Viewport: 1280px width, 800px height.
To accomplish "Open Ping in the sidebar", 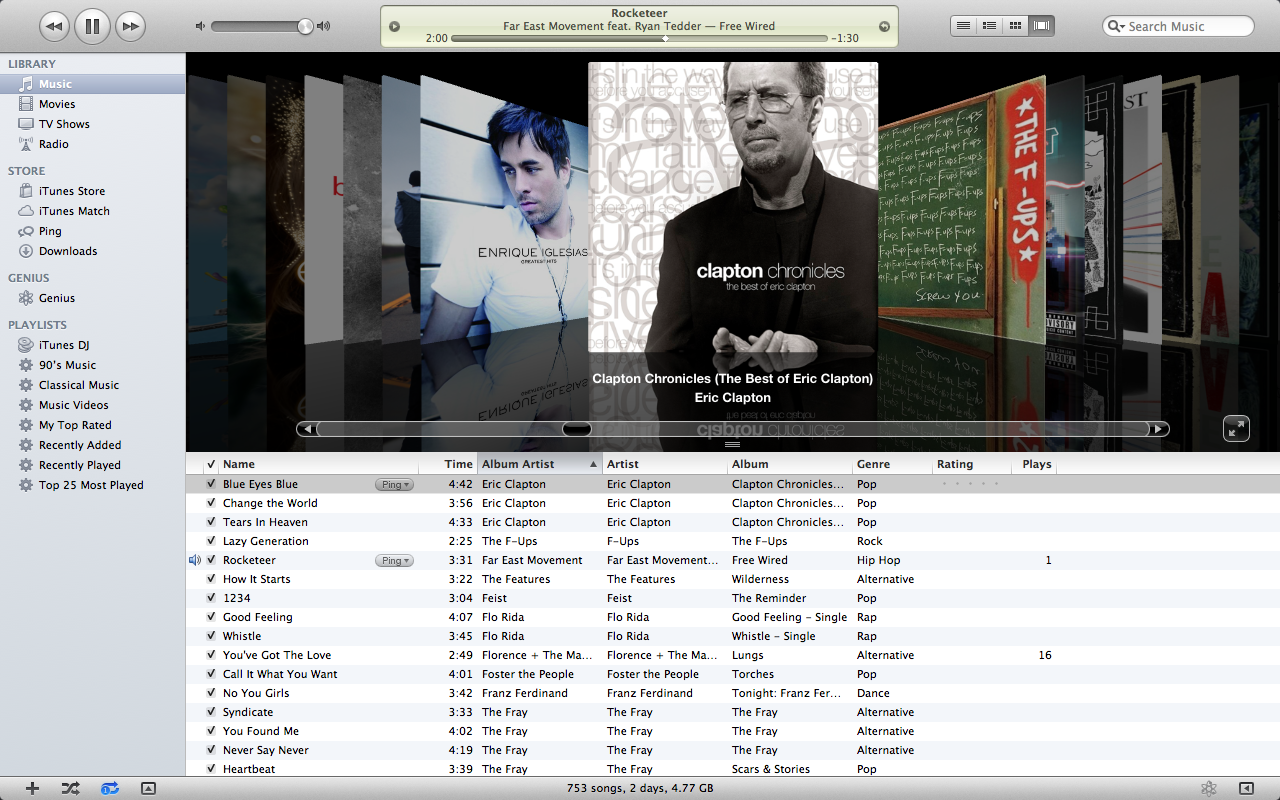I will [92, 231].
